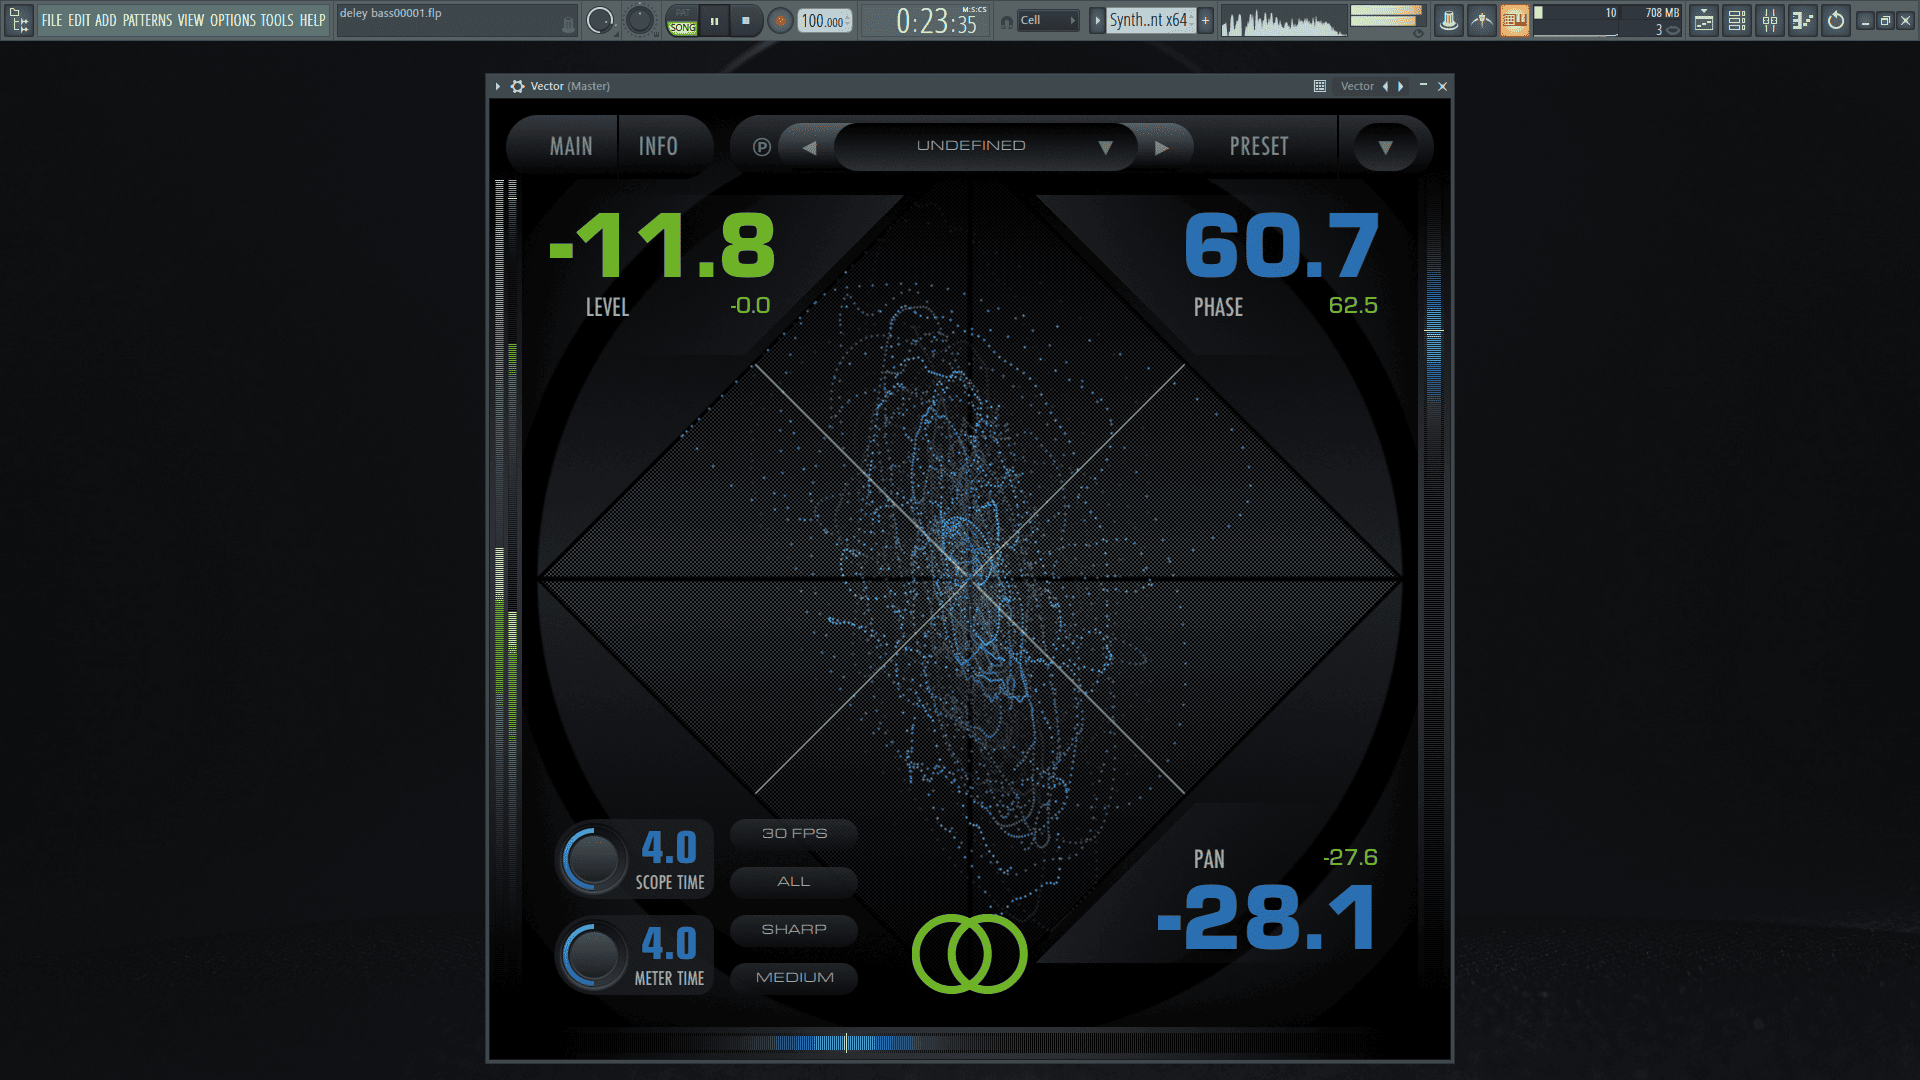The height and width of the screenshot is (1080, 1920).
Task: Toggle the ALL button
Action: (794, 881)
